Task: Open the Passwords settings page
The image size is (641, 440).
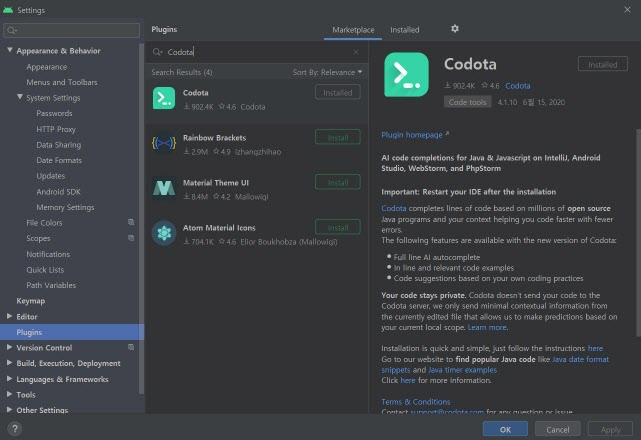Action: pos(54,113)
